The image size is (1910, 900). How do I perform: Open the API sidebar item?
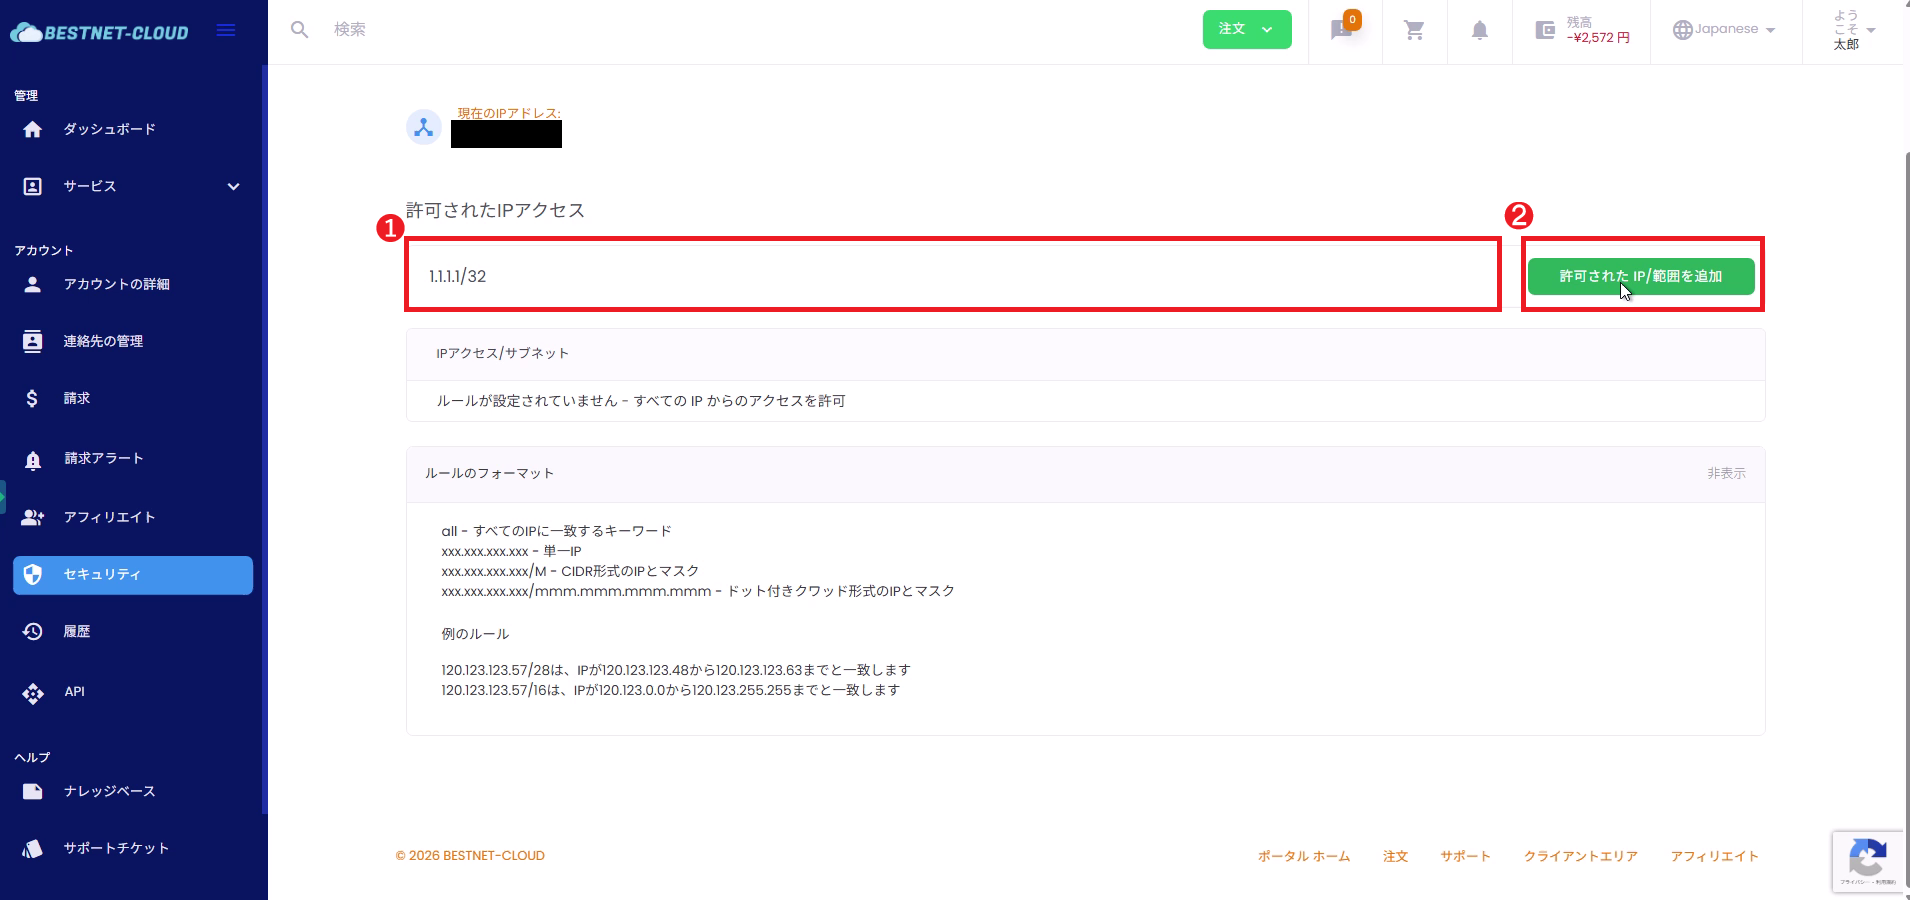click(x=74, y=692)
